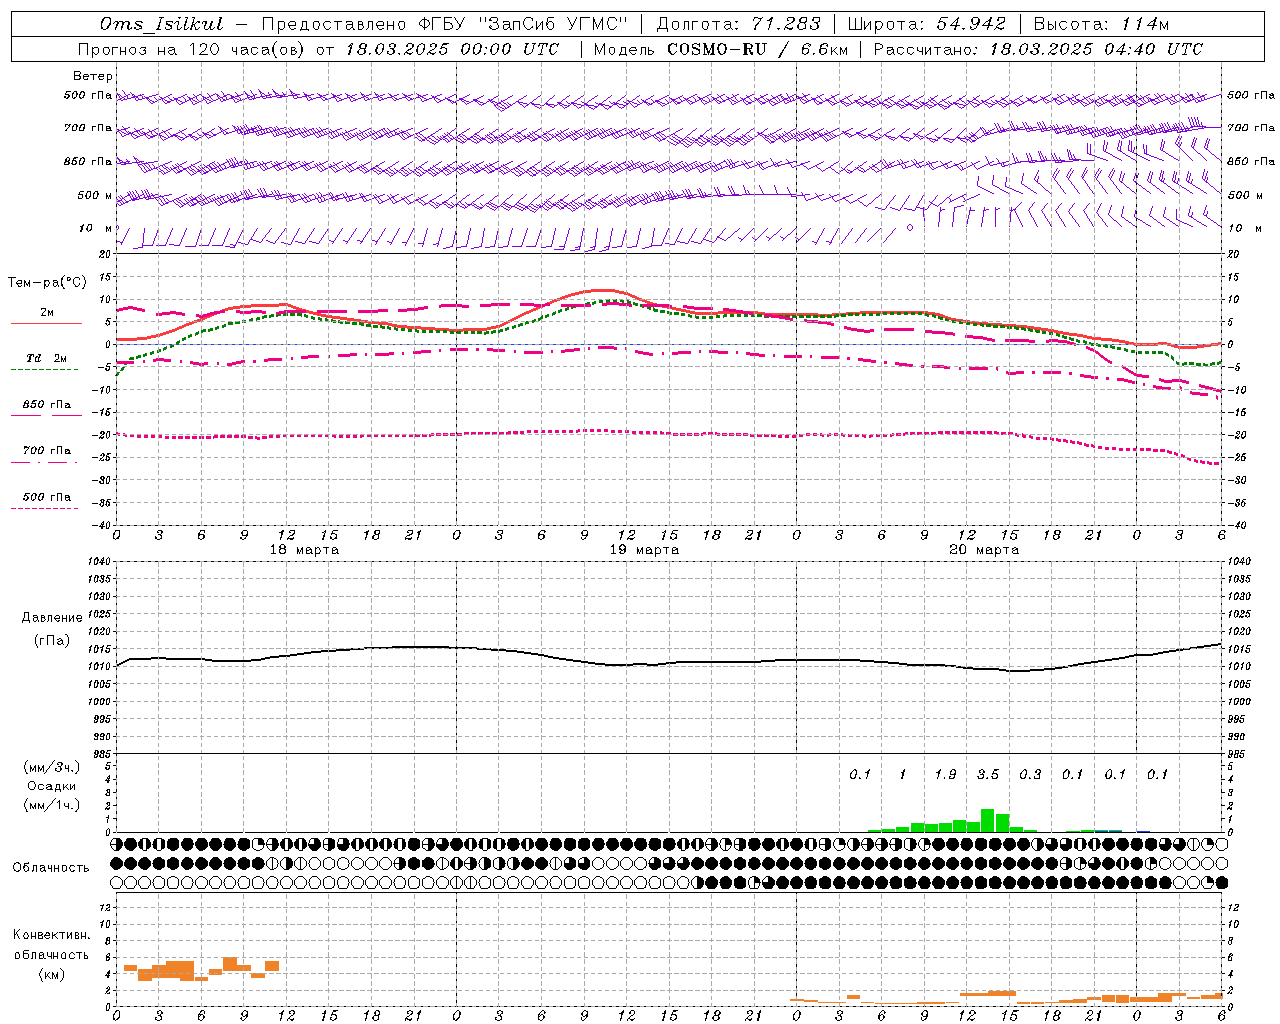Click the 850 гПа temperature legend entry

(x=46, y=404)
